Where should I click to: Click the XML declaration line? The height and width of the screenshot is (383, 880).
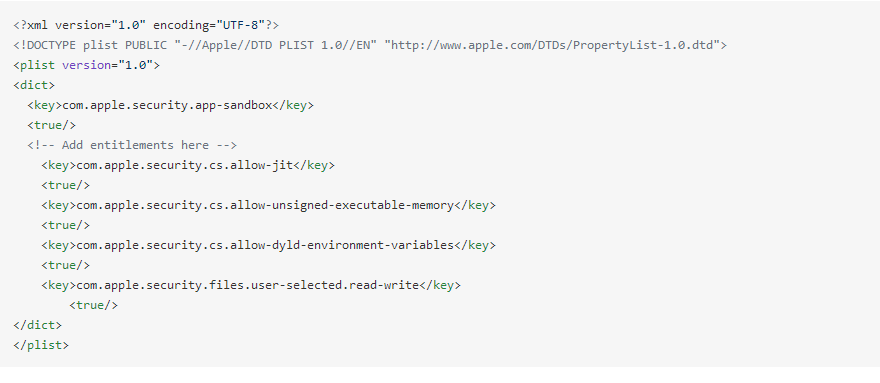coord(146,25)
